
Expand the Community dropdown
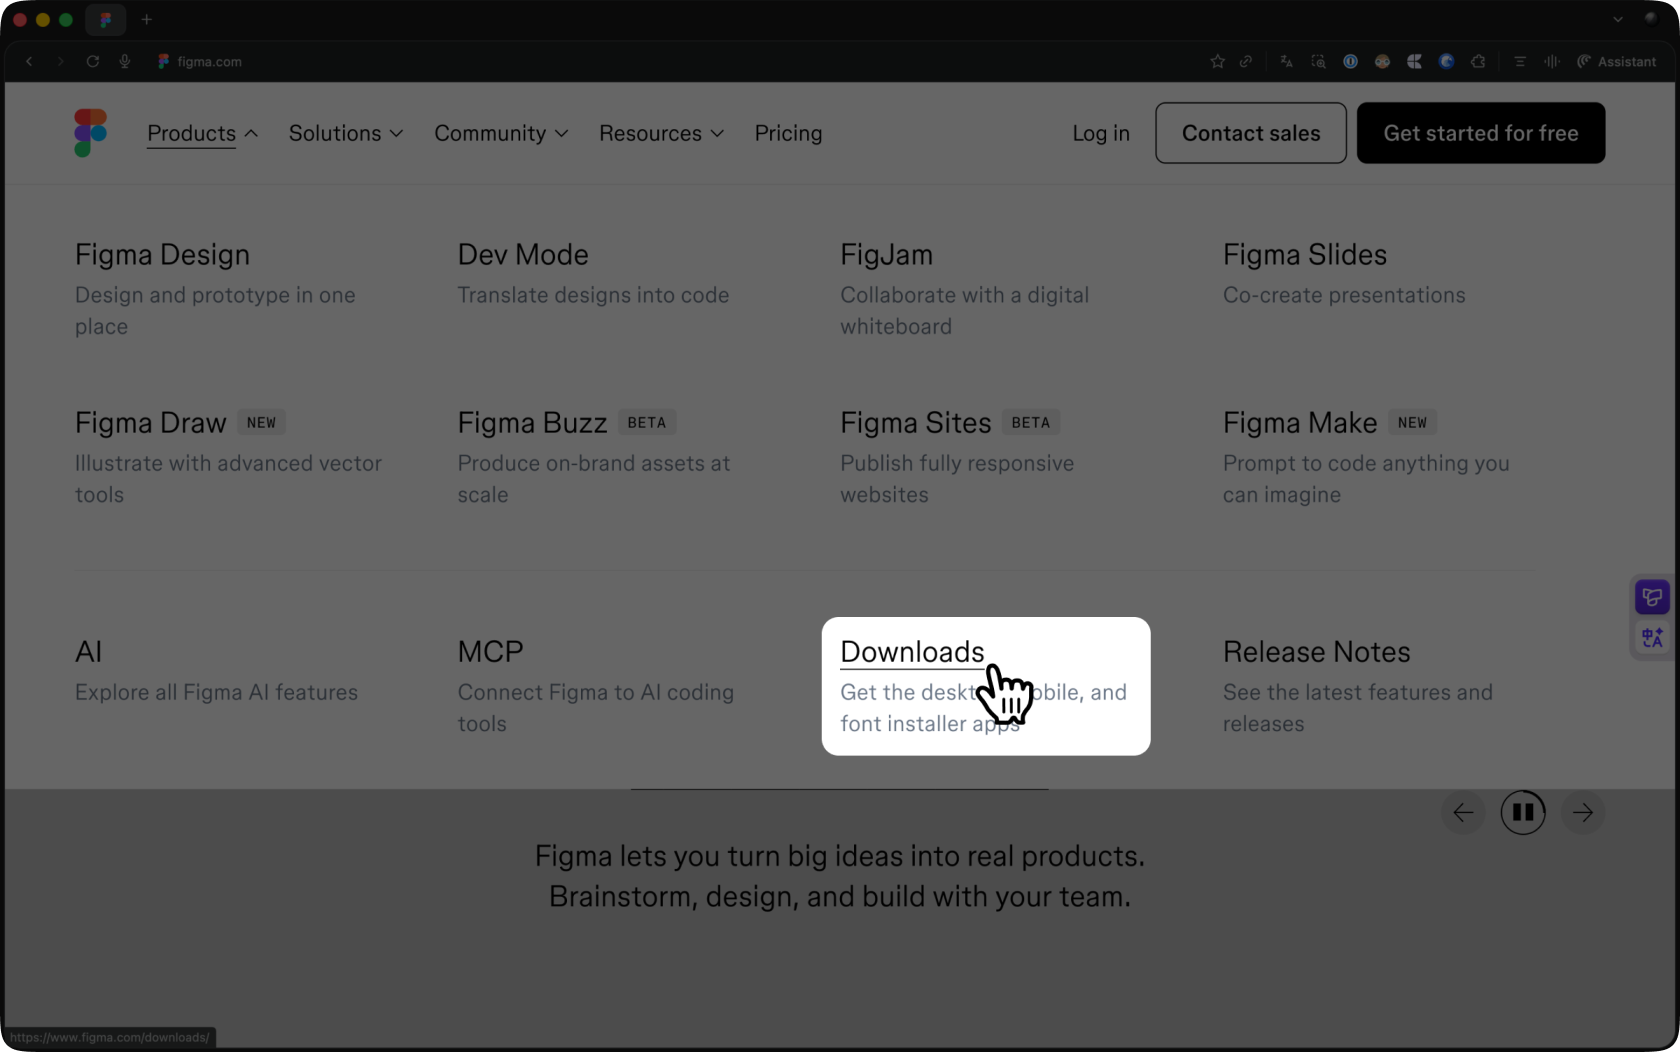[500, 133]
